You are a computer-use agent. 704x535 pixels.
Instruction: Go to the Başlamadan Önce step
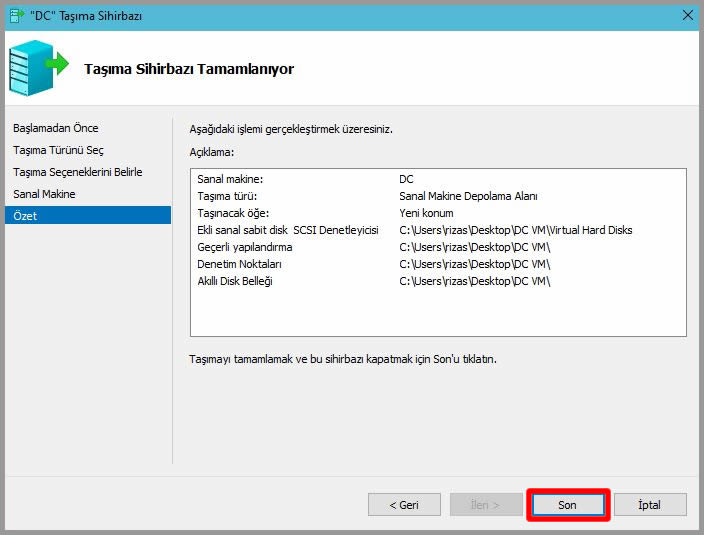[56, 128]
